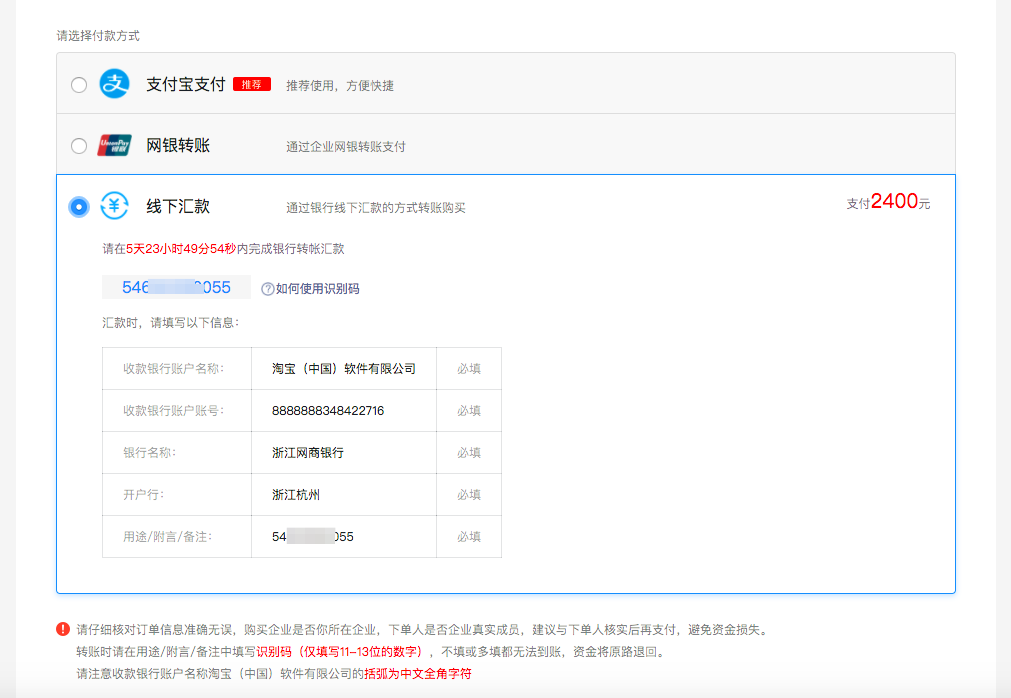Click the red 推荐 badge
1011x698 pixels.
[x=251, y=84]
